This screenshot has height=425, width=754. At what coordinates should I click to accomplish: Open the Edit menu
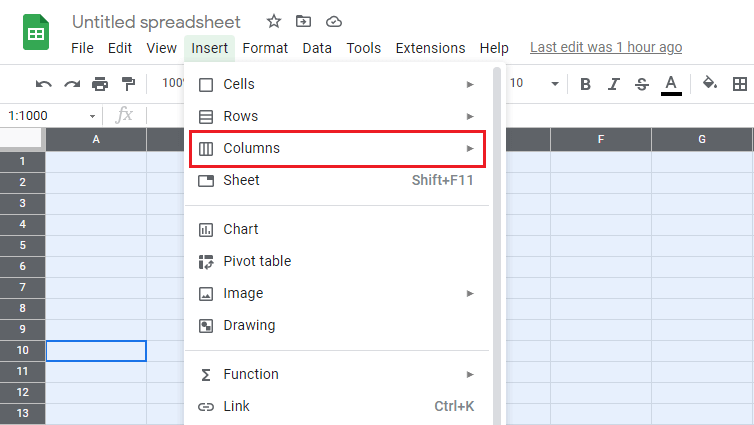(x=120, y=48)
